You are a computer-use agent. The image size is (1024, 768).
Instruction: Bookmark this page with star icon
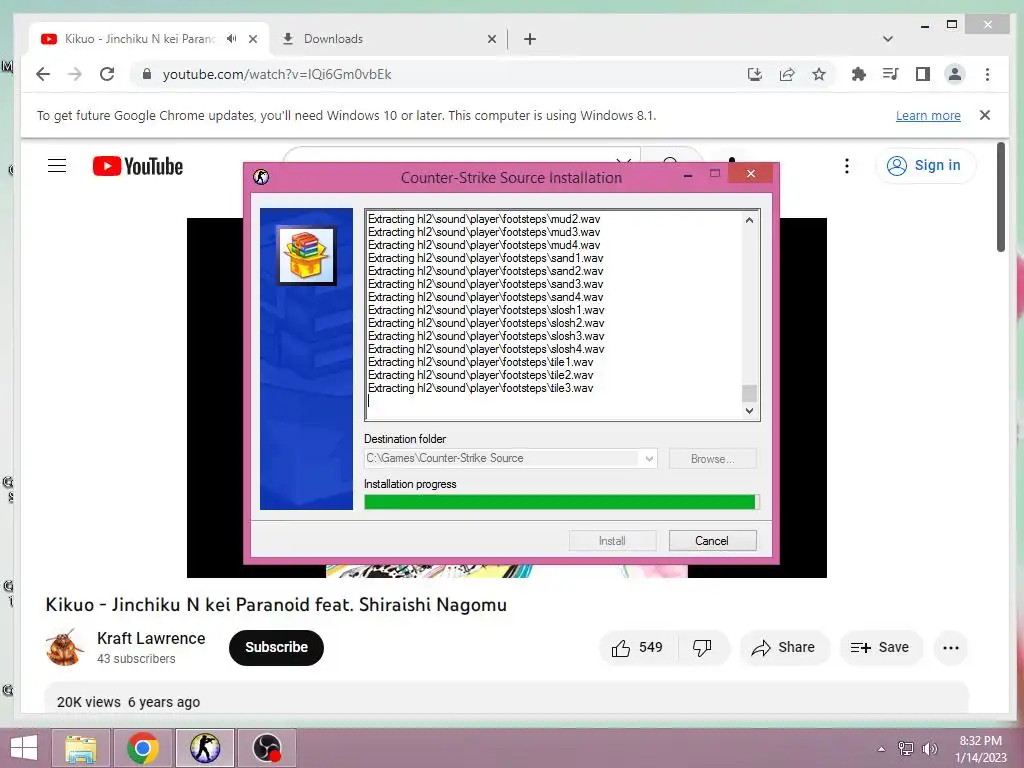coord(819,74)
